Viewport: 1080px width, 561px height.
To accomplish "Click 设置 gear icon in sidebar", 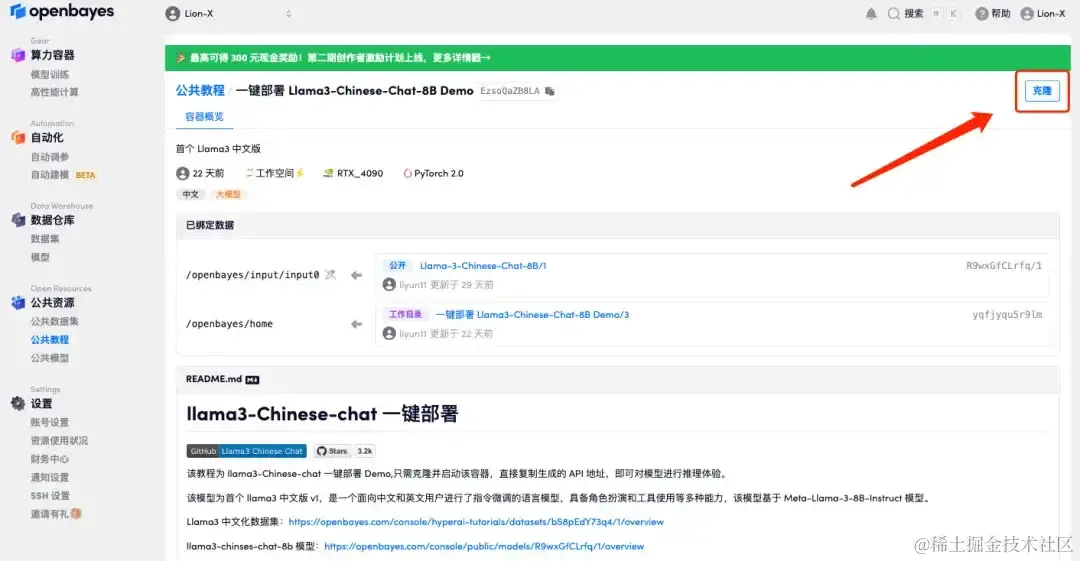I will point(18,404).
